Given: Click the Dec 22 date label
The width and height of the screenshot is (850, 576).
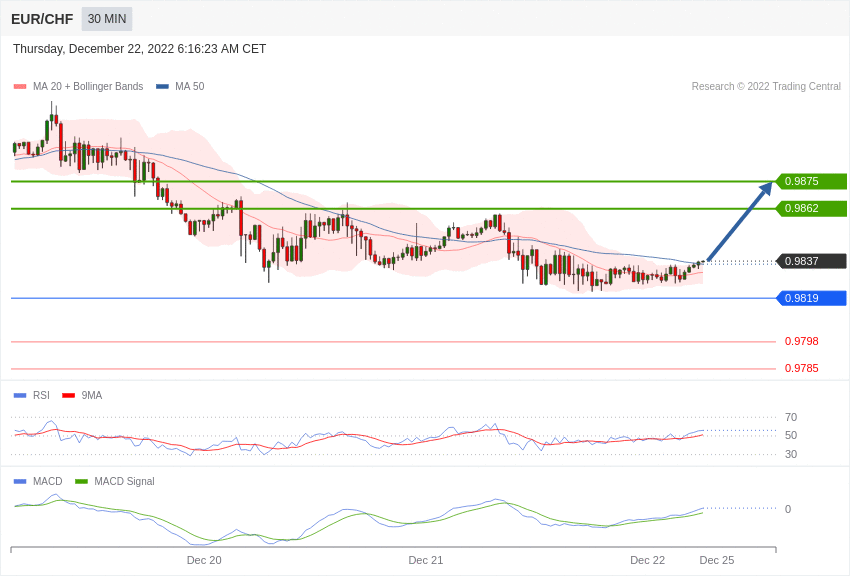Looking at the screenshot, I should tap(647, 560).
